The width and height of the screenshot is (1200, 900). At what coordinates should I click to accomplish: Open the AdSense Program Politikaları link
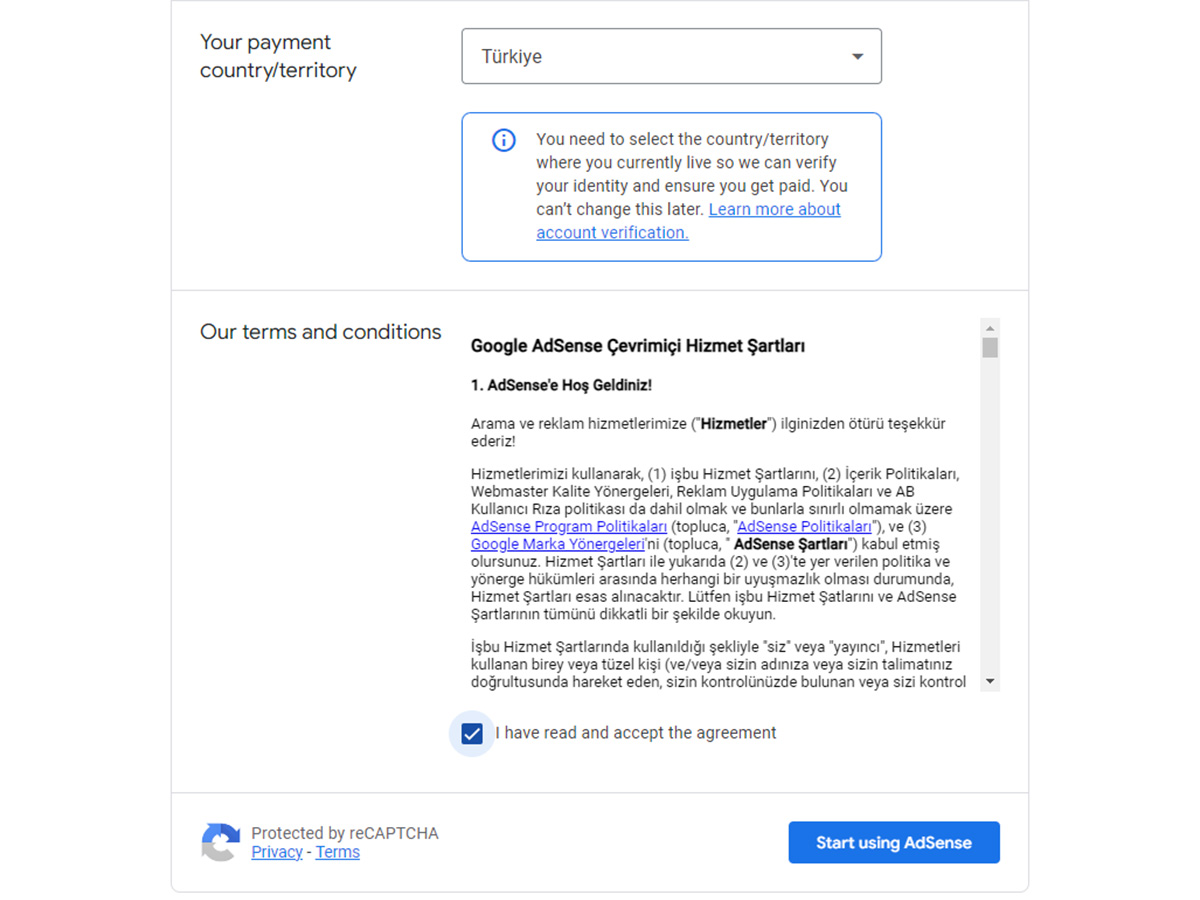[x=569, y=527]
